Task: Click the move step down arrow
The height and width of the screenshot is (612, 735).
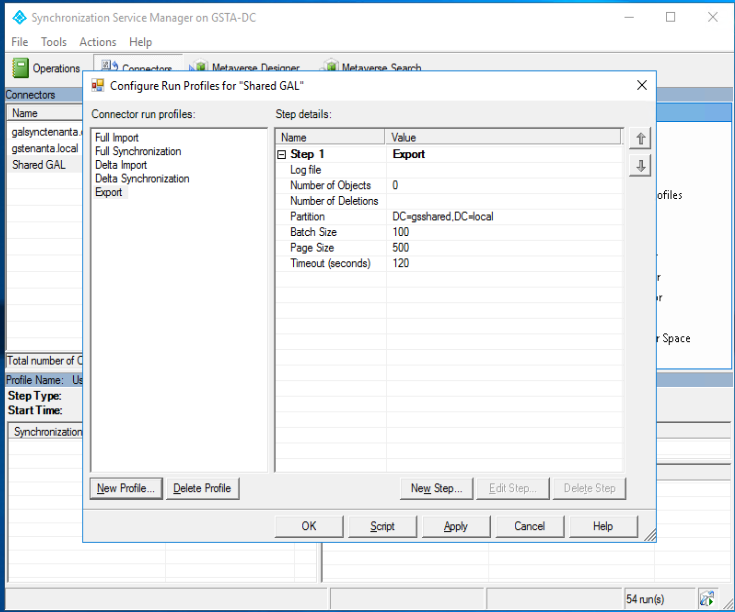Action: (x=640, y=166)
